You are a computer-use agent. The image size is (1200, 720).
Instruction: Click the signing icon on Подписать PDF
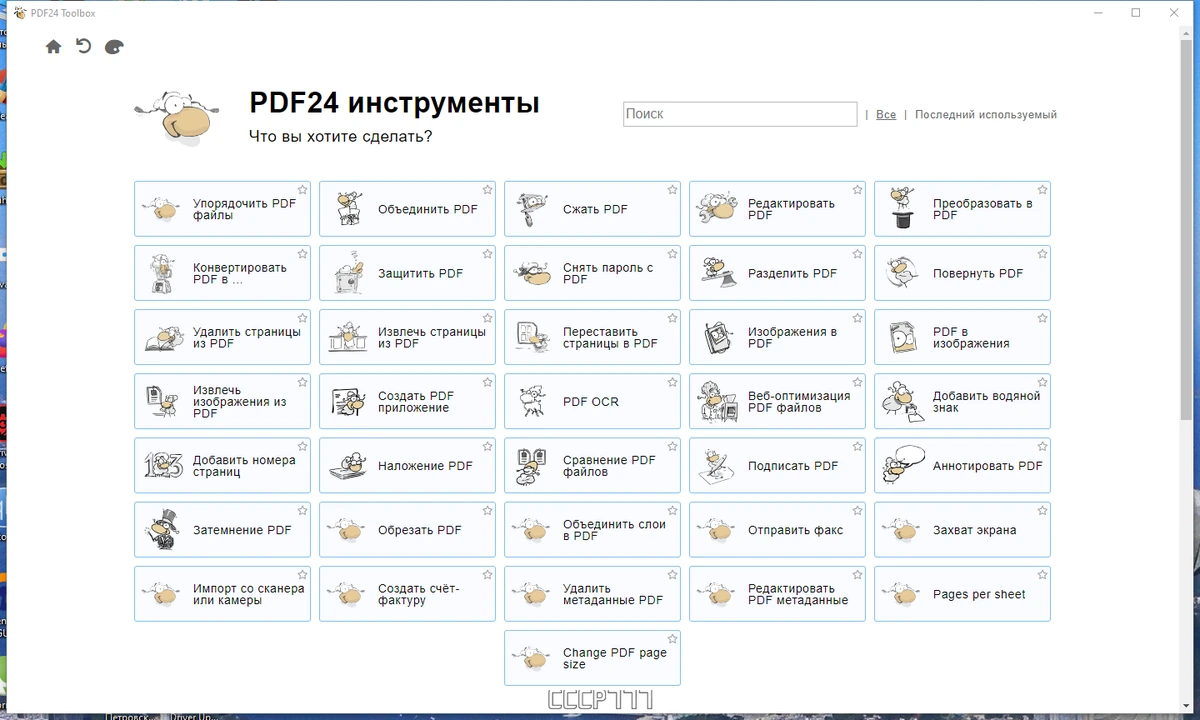[717, 465]
